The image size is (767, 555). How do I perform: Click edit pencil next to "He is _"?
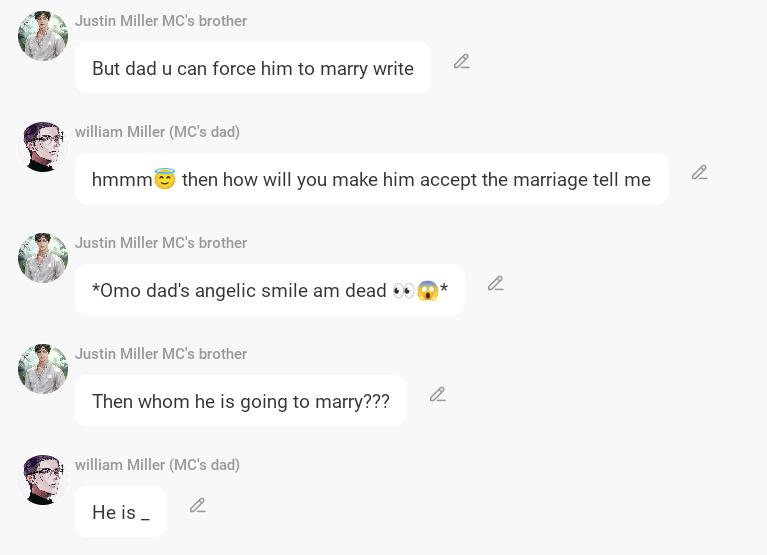[x=197, y=506]
